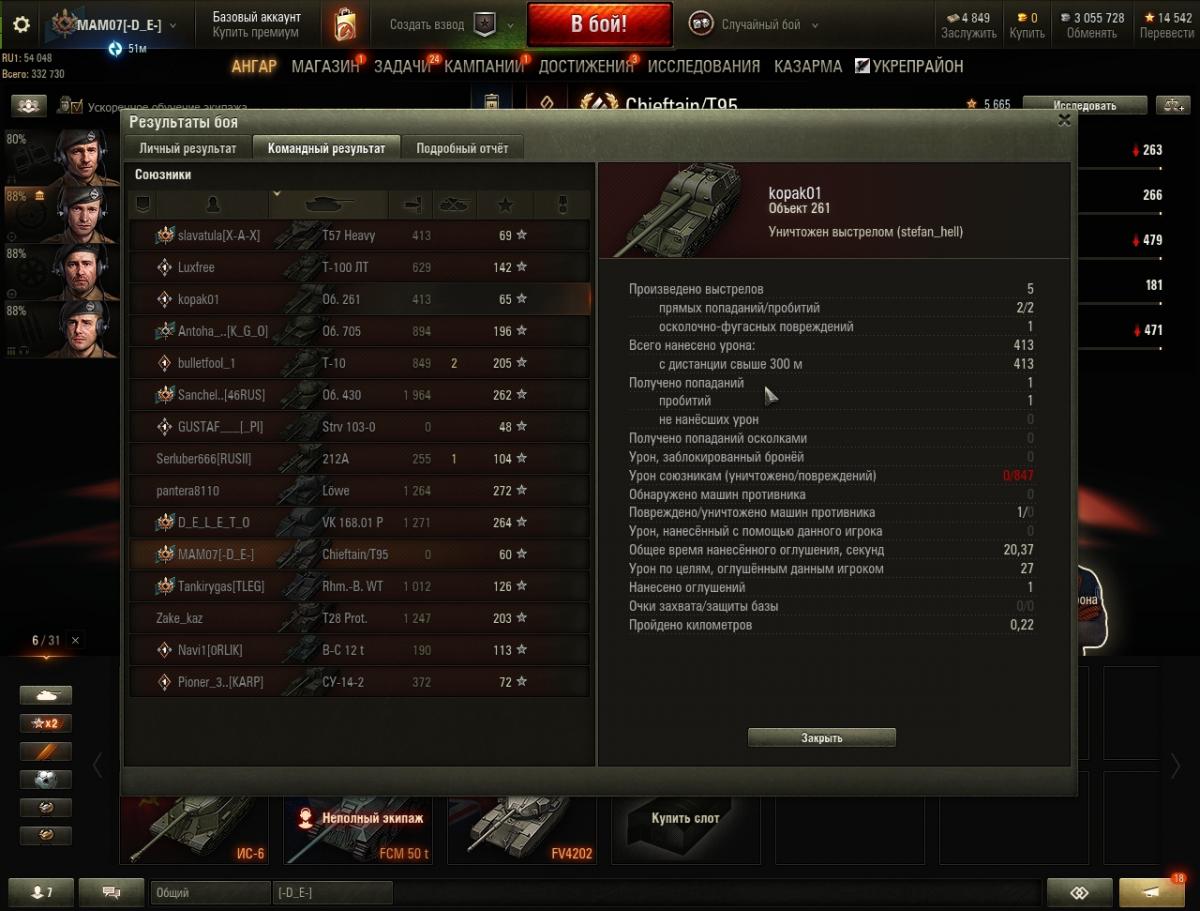Image resolution: width=1200 pixels, height=911 pixels.
Task: Toggle the tank type carousel filter
Action: pyautogui.click(x=46, y=695)
